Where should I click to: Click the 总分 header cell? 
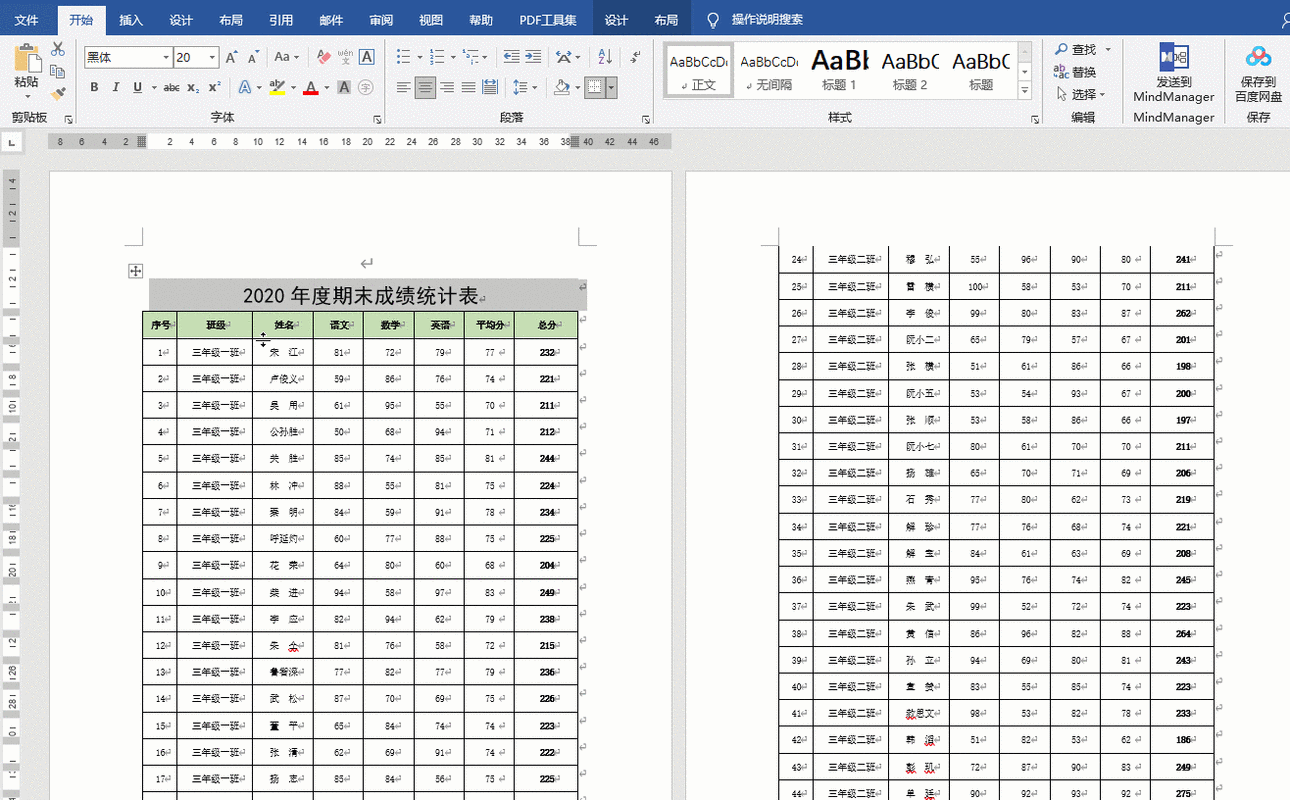point(546,325)
